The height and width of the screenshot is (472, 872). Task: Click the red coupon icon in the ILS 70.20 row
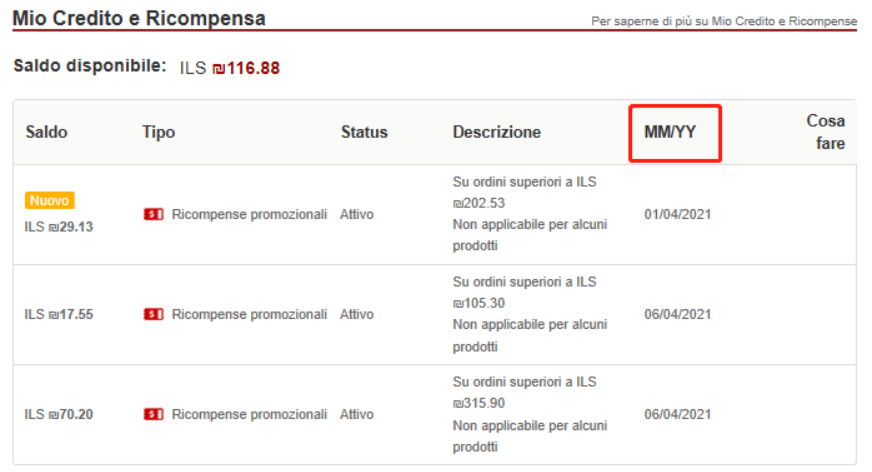[x=153, y=414]
